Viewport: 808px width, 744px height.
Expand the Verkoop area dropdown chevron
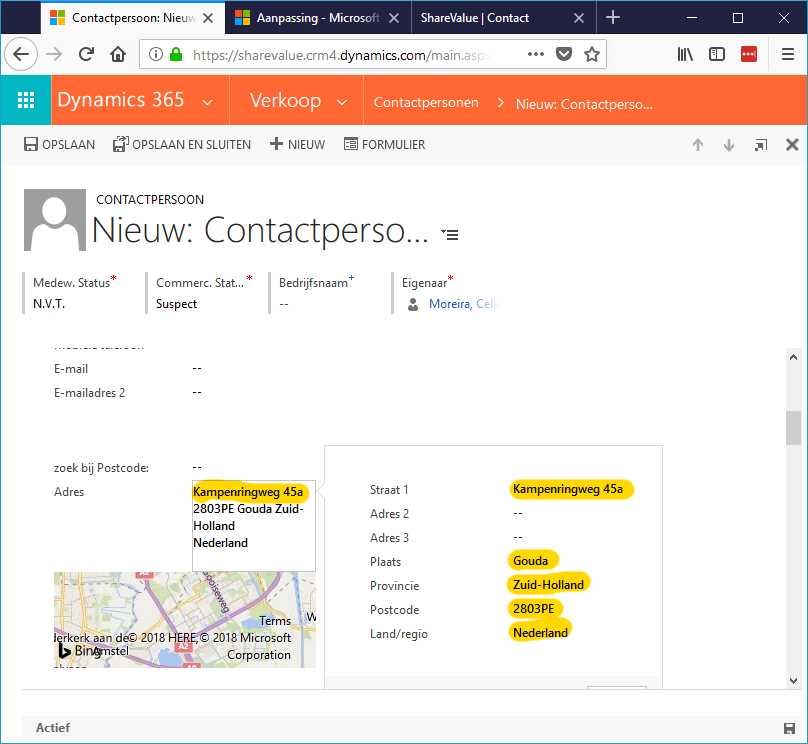pos(342,102)
